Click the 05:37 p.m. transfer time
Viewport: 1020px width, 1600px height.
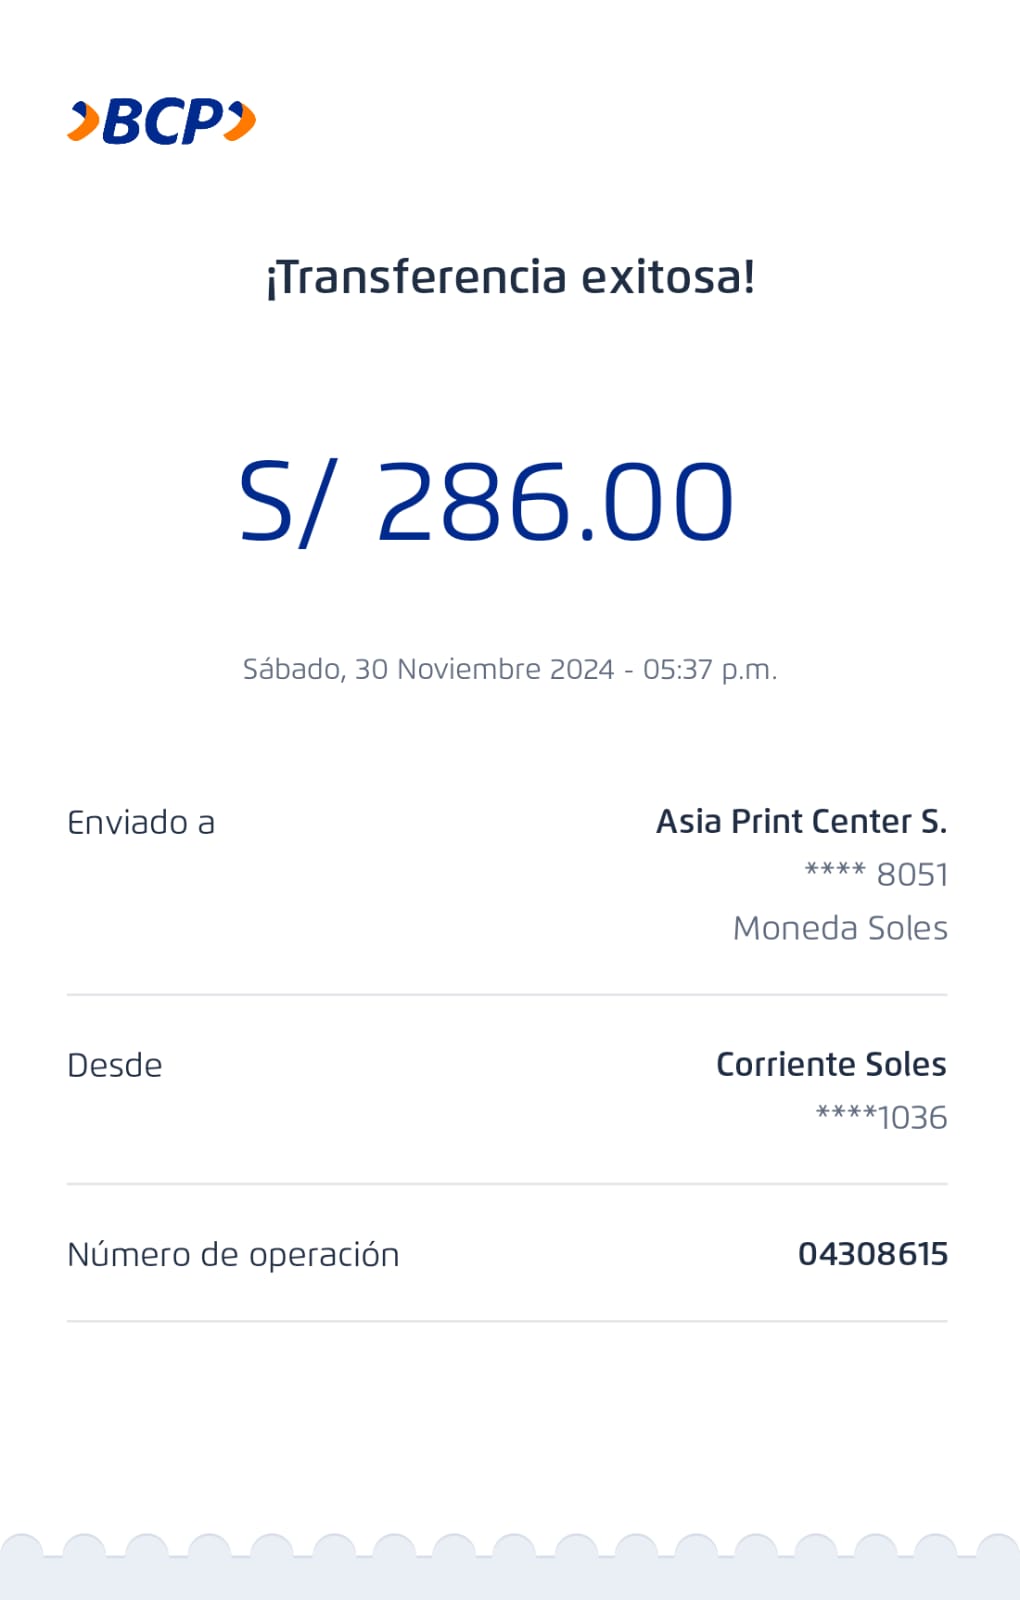coord(709,669)
